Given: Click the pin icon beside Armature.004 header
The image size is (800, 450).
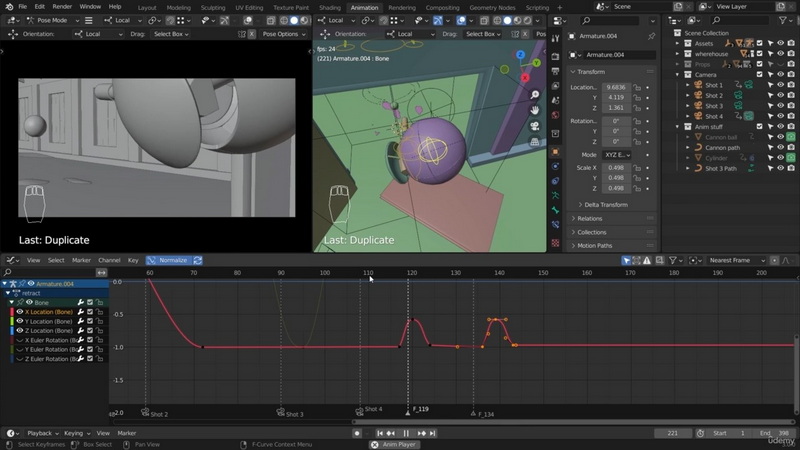Looking at the screenshot, I should pyautogui.click(x=651, y=36).
